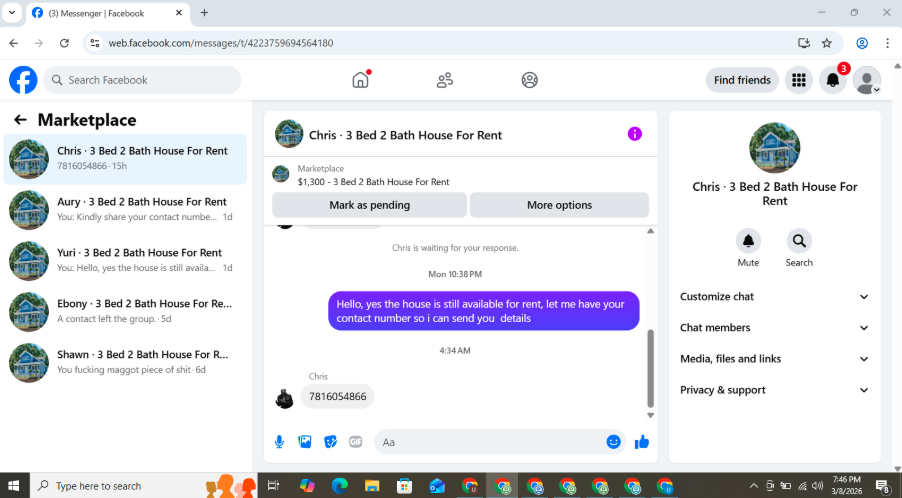Click the message text field Aa
Viewport: 902px width, 498px height.
(499, 442)
